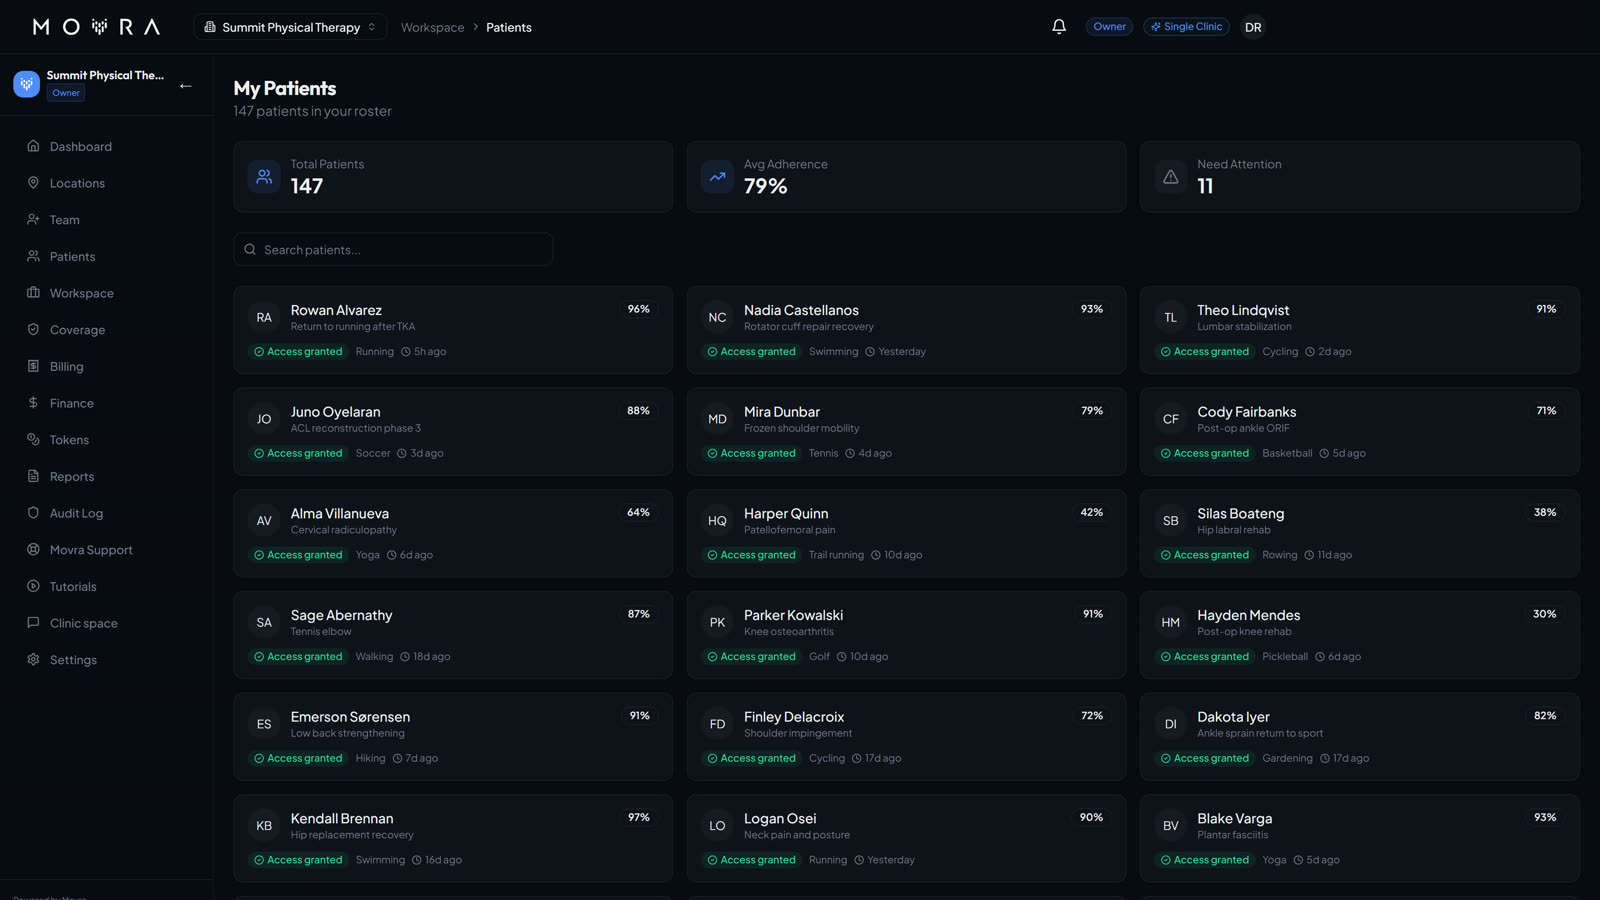1600x900 pixels.
Task: Click Kendall Brennan's name
Action: (342, 818)
